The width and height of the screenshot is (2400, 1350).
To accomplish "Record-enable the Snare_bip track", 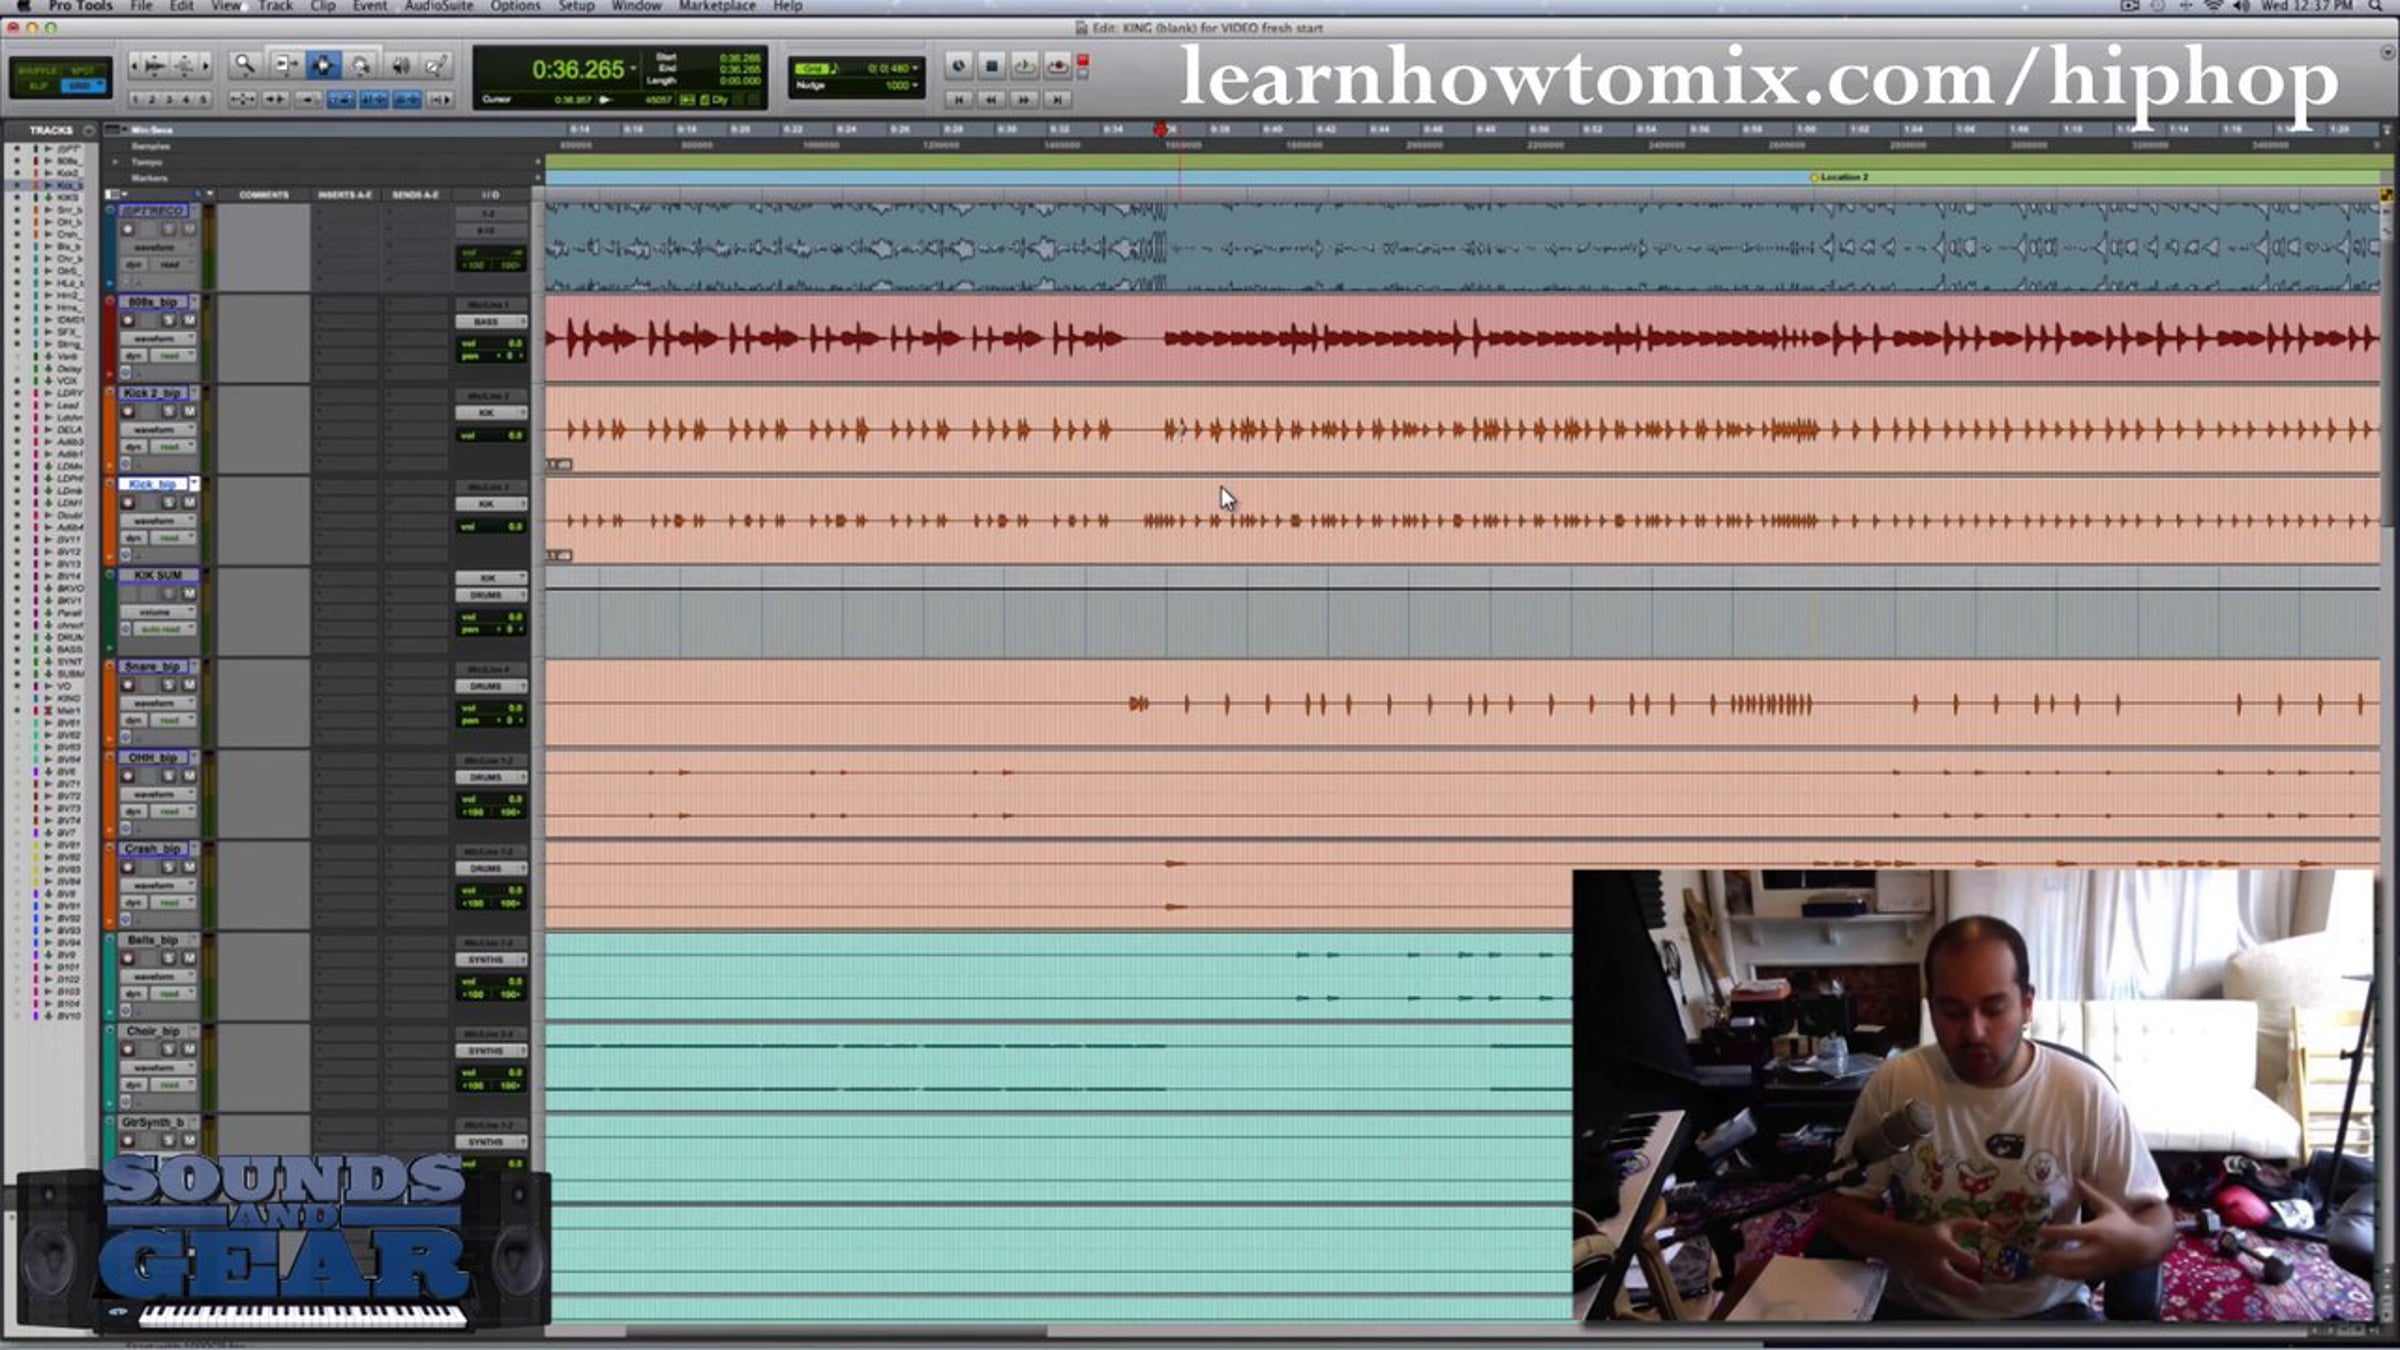I will (128, 685).
